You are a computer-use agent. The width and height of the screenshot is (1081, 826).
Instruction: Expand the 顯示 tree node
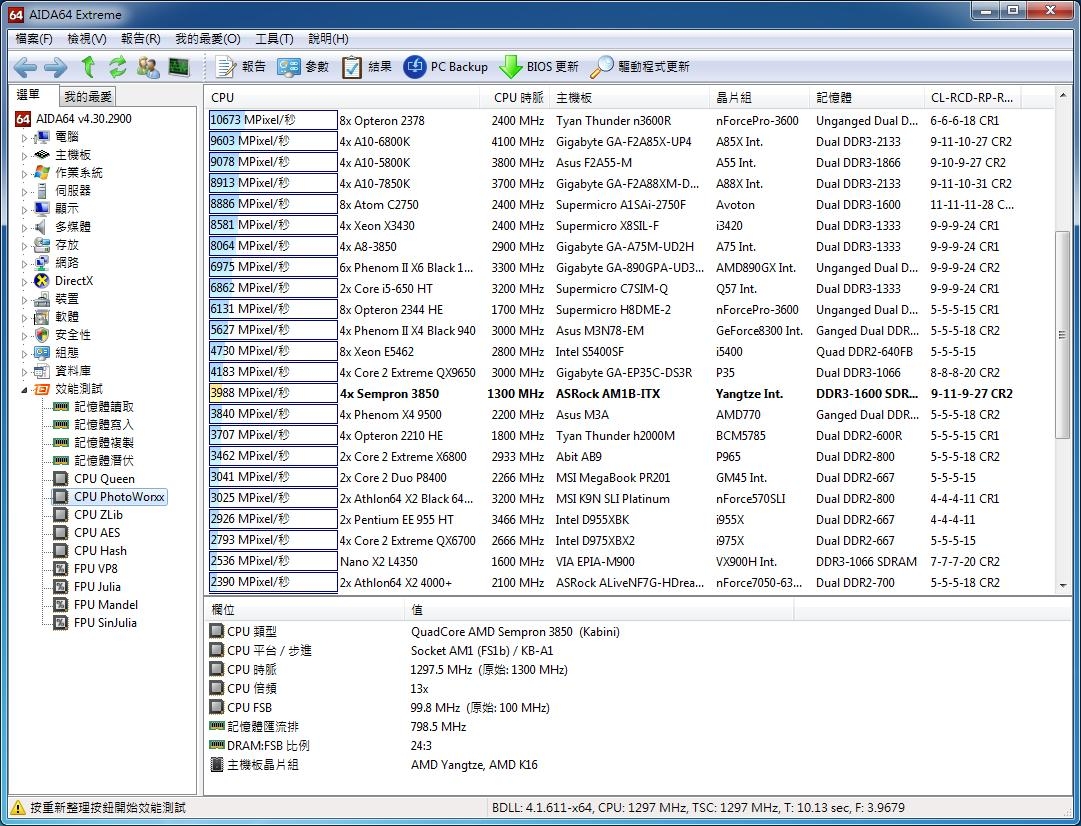[x=25, y=209]
